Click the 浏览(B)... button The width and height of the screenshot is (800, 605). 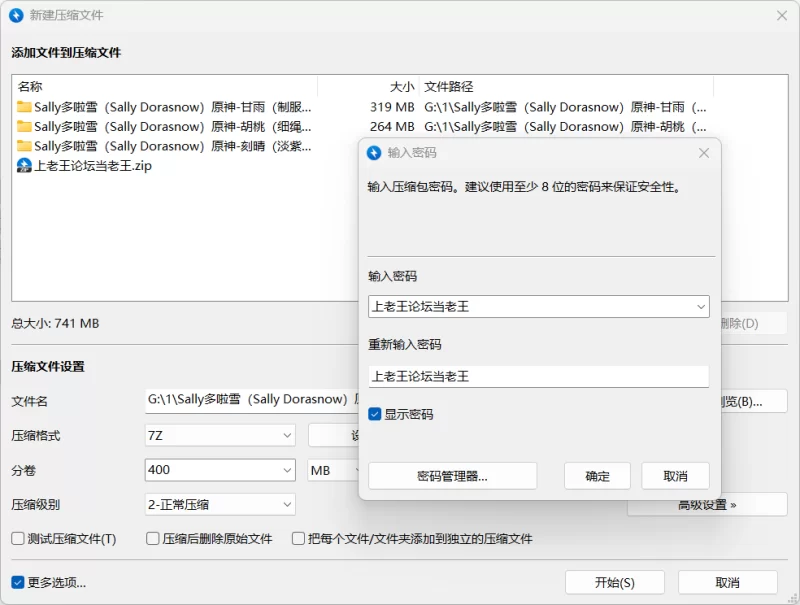754,401
